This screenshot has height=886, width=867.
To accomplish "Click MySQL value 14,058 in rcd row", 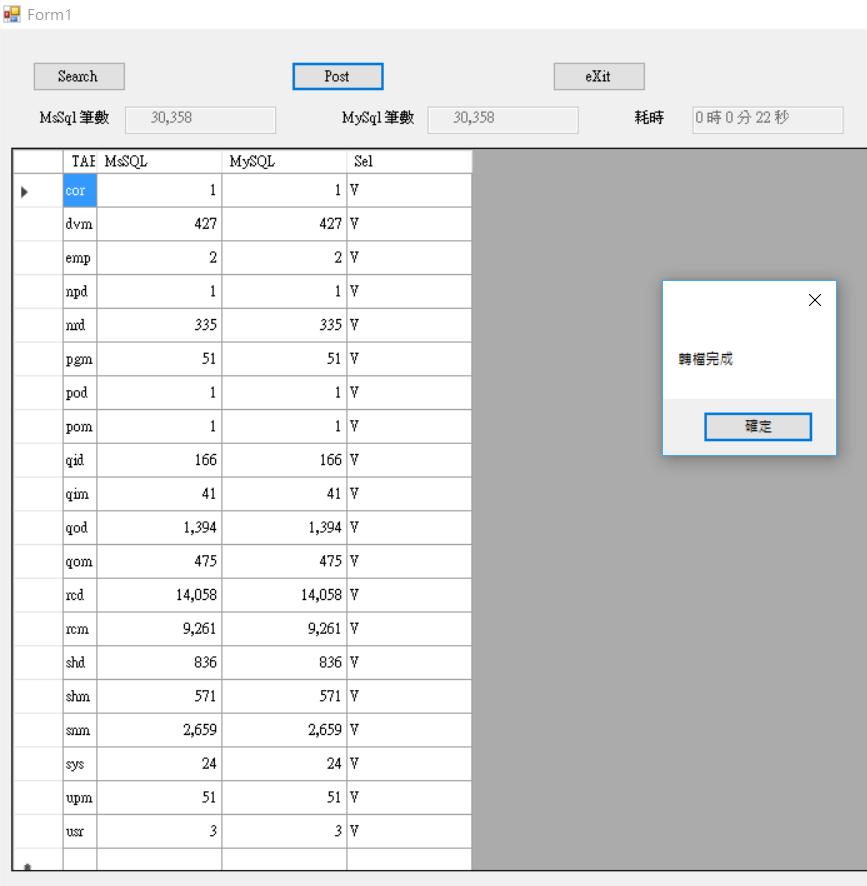I will (x=284, y=595).
